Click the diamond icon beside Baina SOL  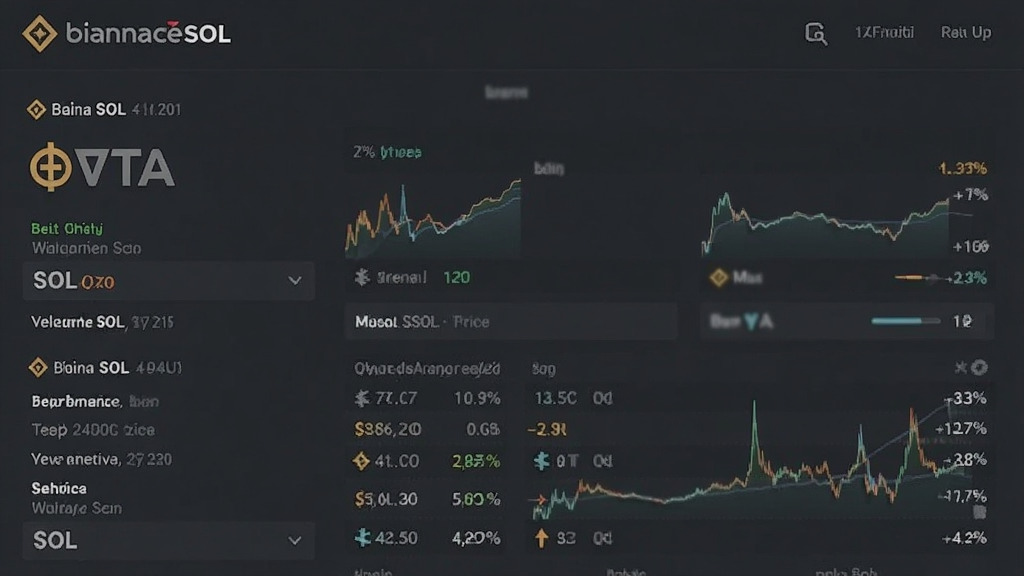(x=36, y=110)
